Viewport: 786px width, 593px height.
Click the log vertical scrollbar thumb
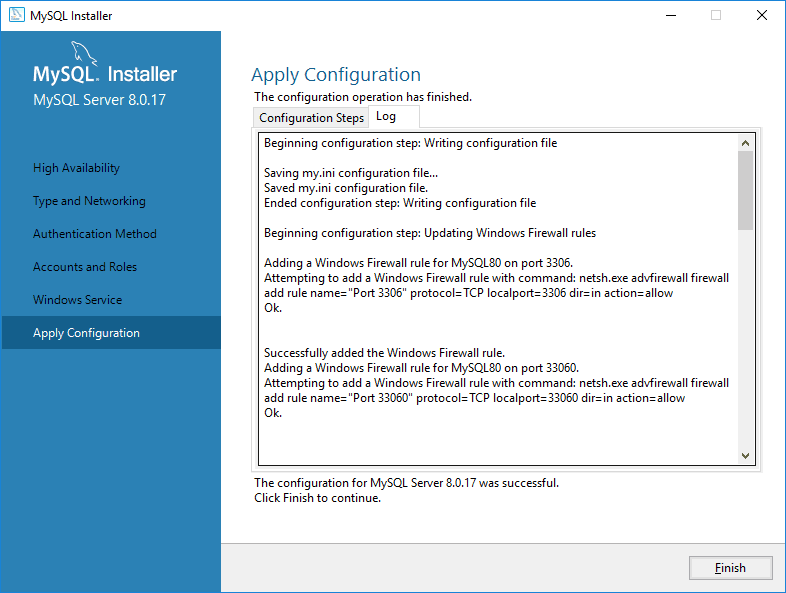point(745,190)
